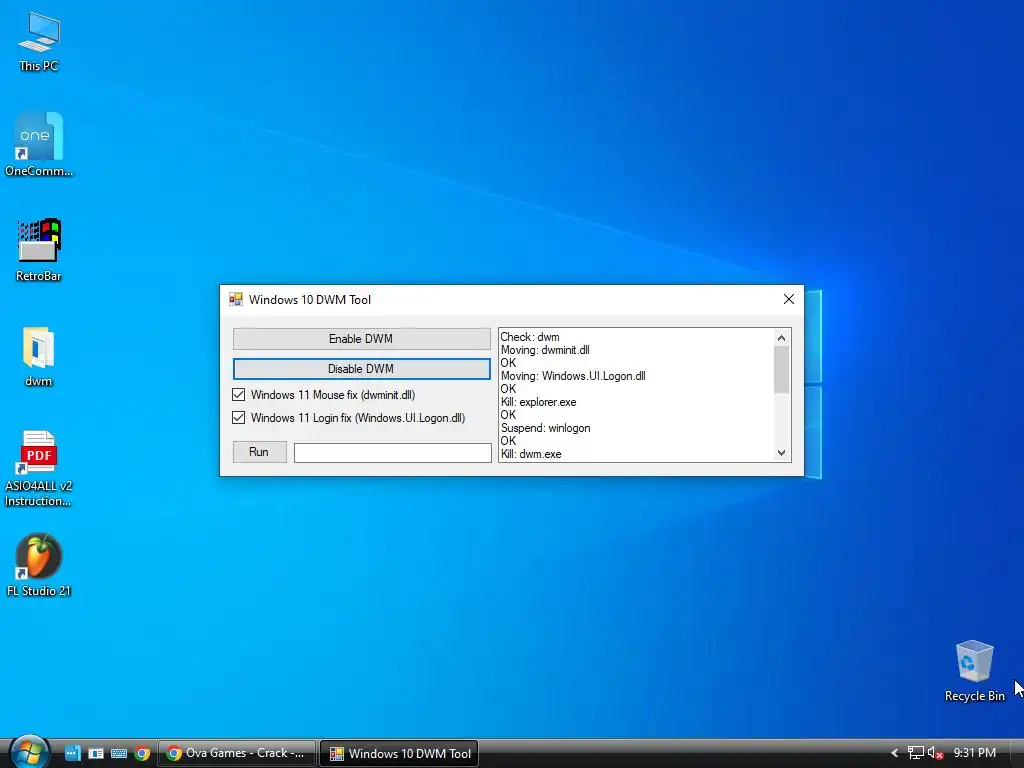Viewport: 1024px width, 768px height.
Task: Select the This PC desktop icon
Action: coord(39,40)
